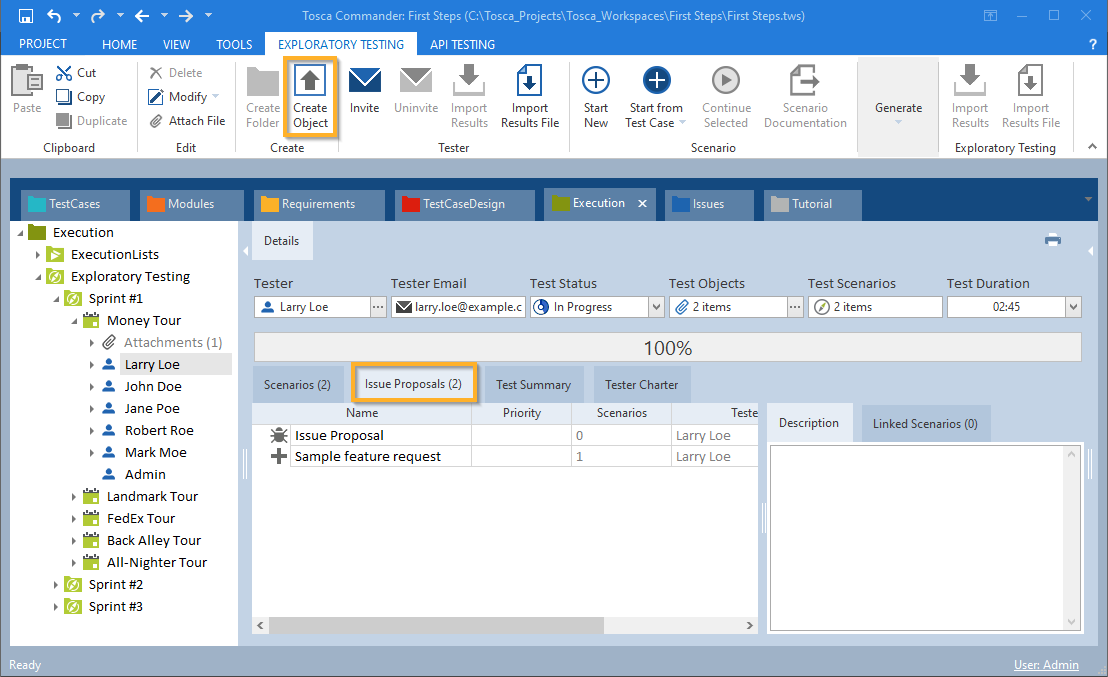This screenshot has width=1108, height=677.
Task: Start a new exploratory scenario
Action: tap(596, 82)
